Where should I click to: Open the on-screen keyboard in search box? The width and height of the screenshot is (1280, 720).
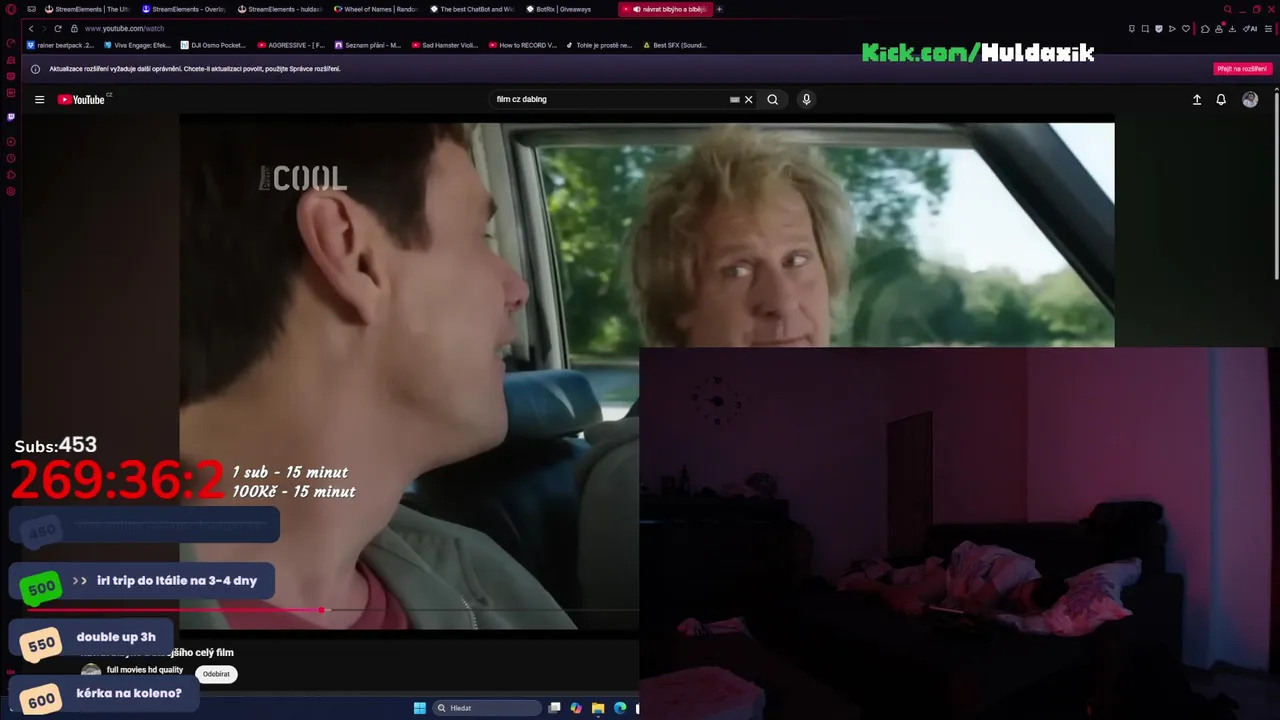[x=734, y=99]
